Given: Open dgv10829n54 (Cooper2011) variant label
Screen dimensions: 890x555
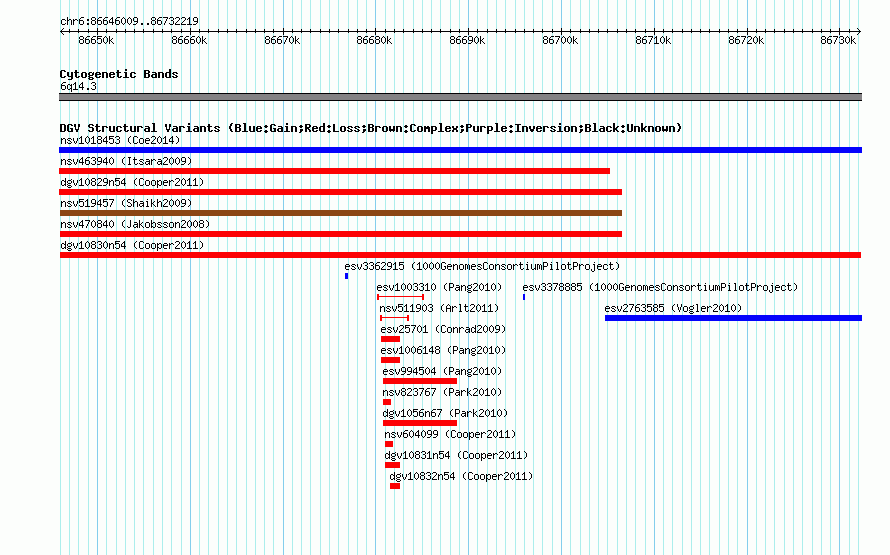Looking at the screenshot, I should pos(132,182).
